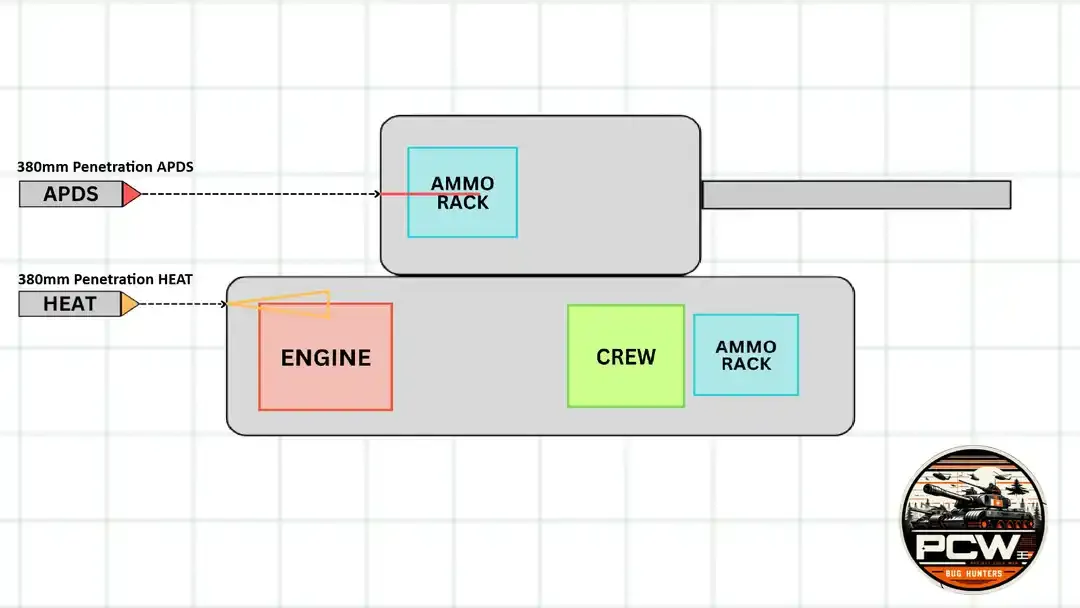Click the red APDS shell tip

[131, 194]
